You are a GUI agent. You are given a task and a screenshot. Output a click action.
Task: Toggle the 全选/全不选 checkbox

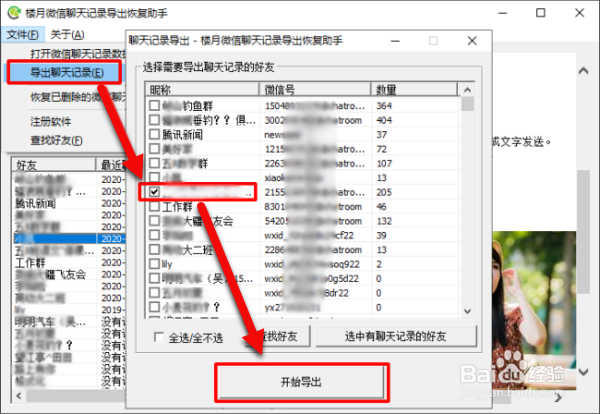[x=159, y=337]
